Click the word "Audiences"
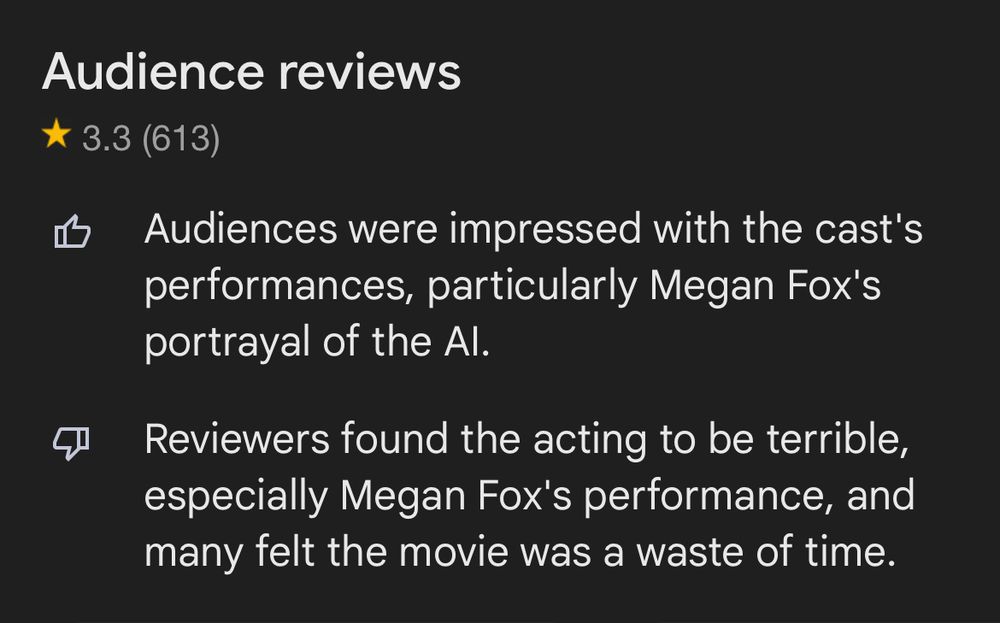Viewport: 1000px width, 623px height. coord(240,230)
